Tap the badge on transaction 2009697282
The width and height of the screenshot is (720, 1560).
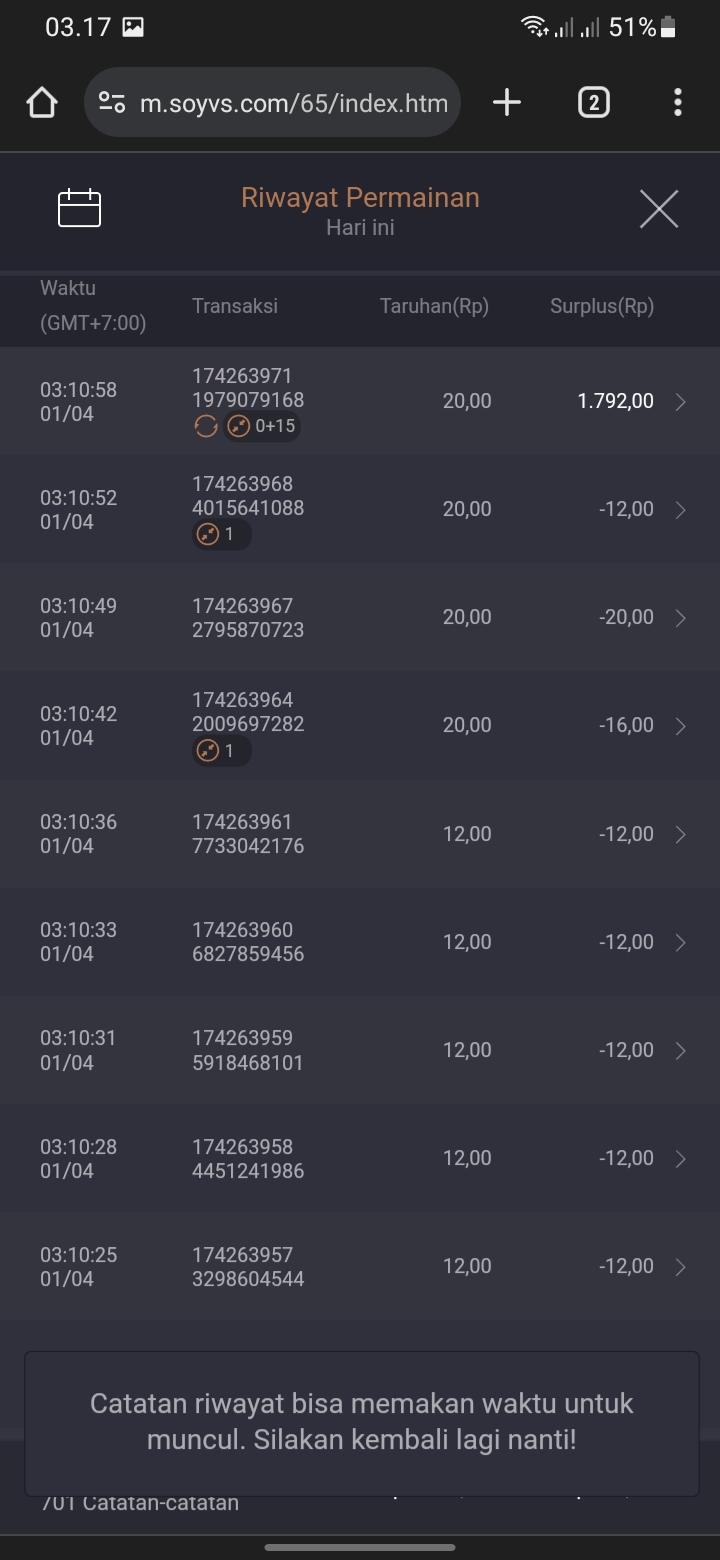[221, 751]
